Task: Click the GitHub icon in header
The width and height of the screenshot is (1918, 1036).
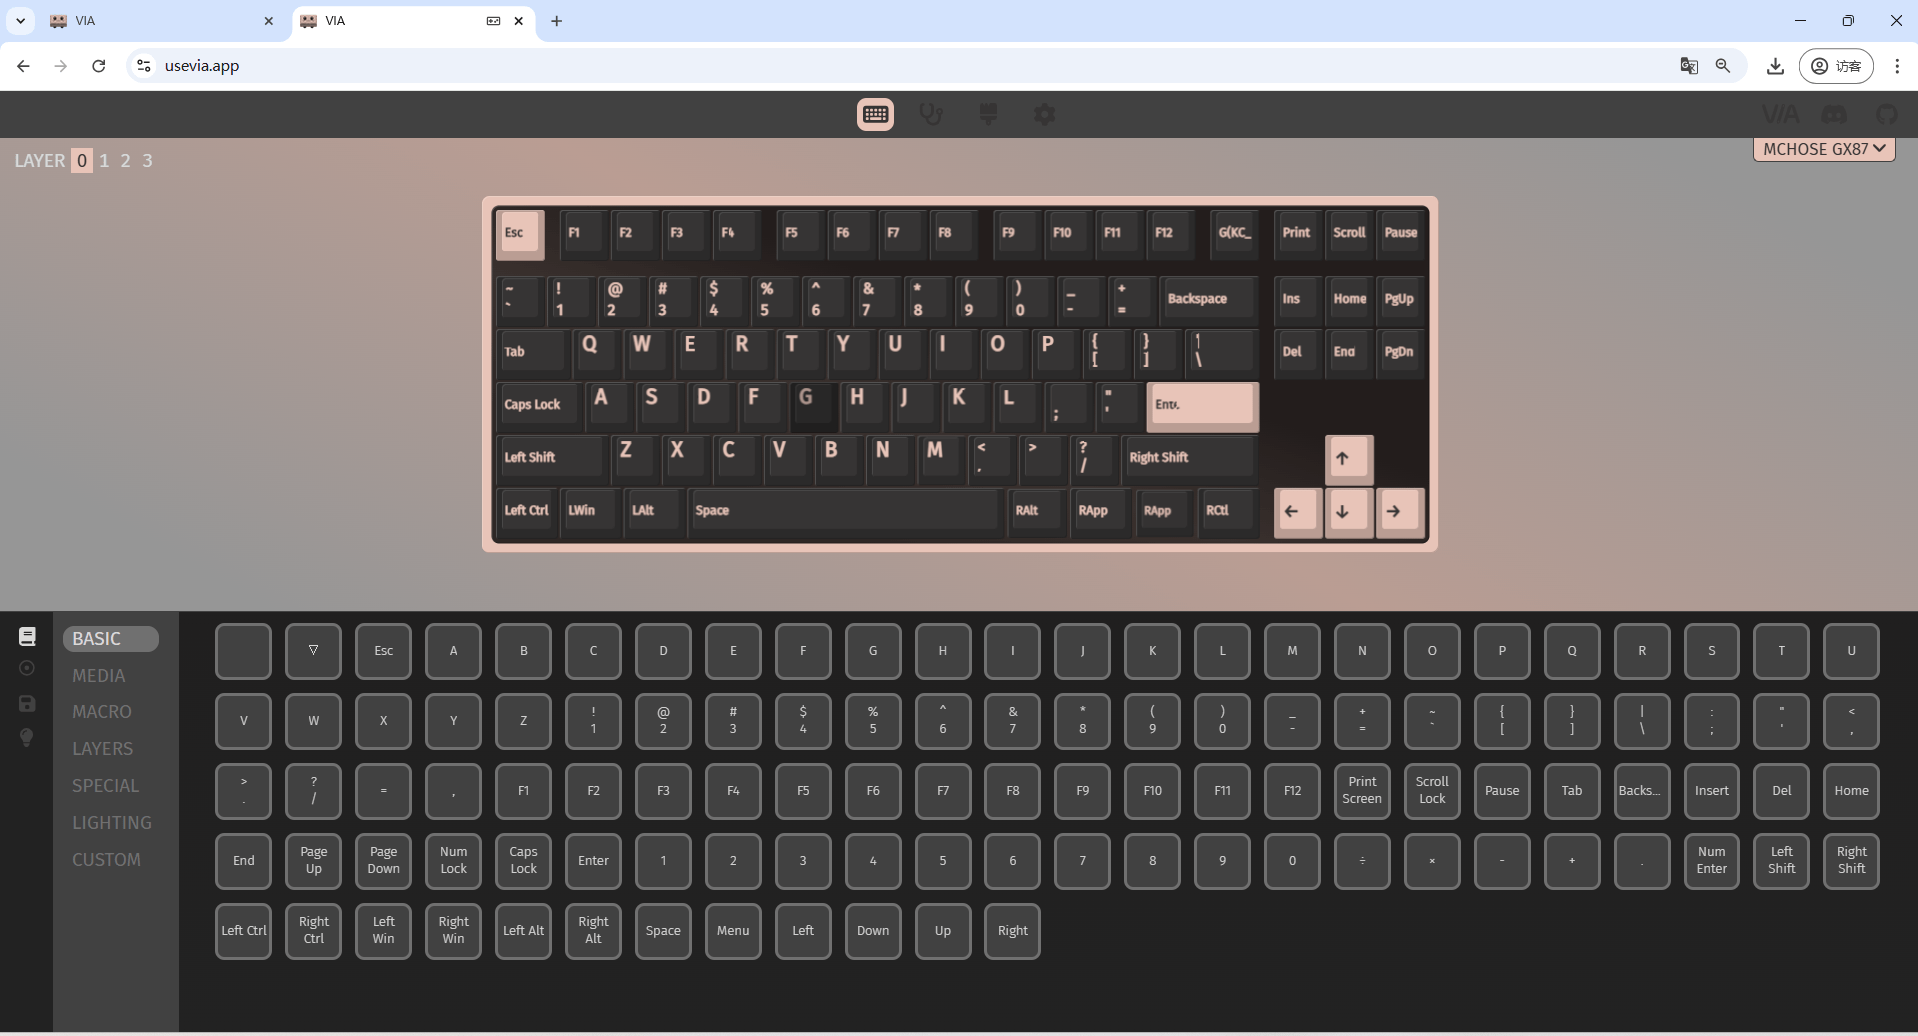Action: point(1886,115)
